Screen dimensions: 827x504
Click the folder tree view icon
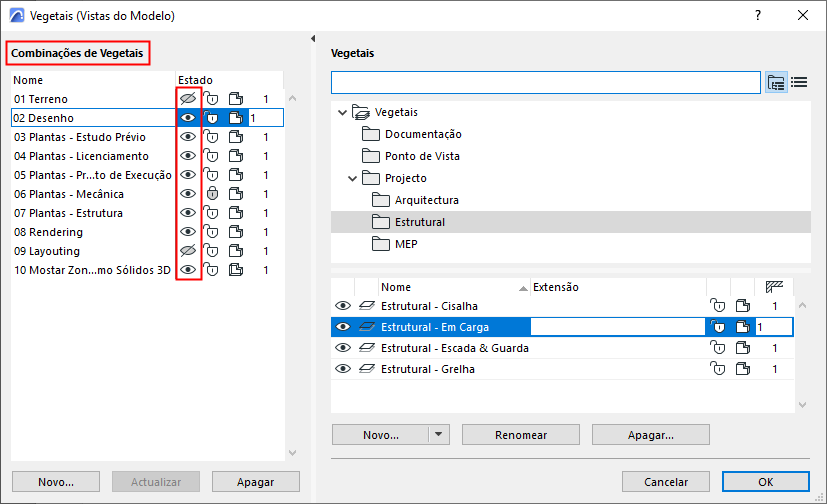pos(777,82)
